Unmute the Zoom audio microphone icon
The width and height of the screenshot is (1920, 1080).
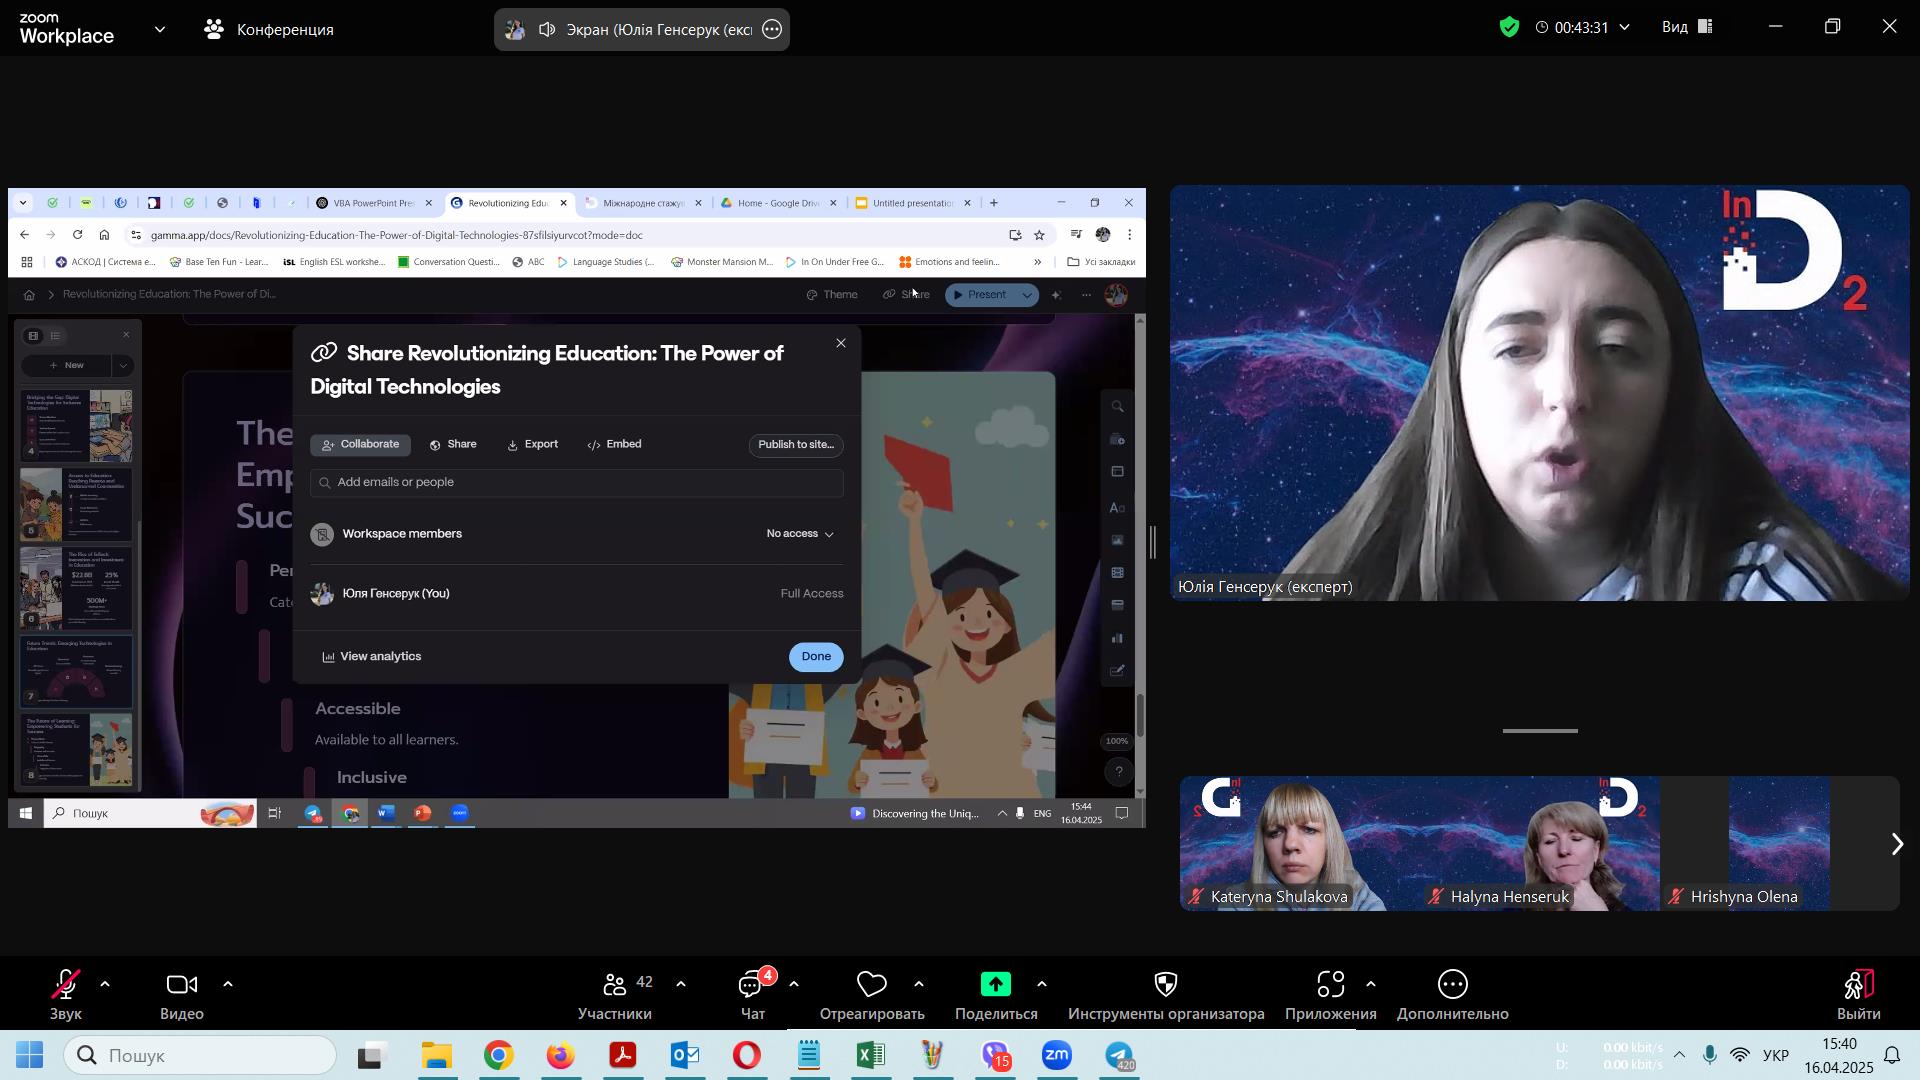pyautogui.click(x=66, y=986)
